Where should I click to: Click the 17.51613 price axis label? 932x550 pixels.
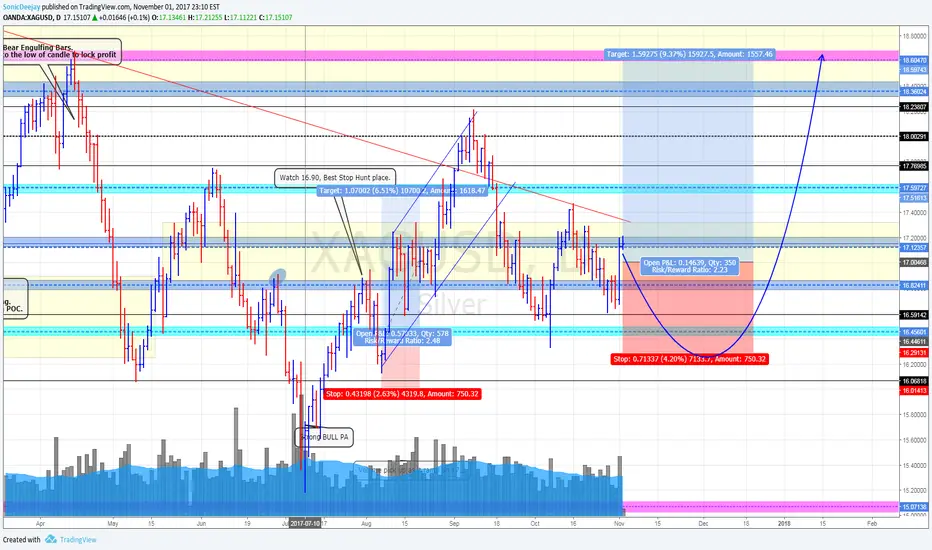tap(914, 198)
